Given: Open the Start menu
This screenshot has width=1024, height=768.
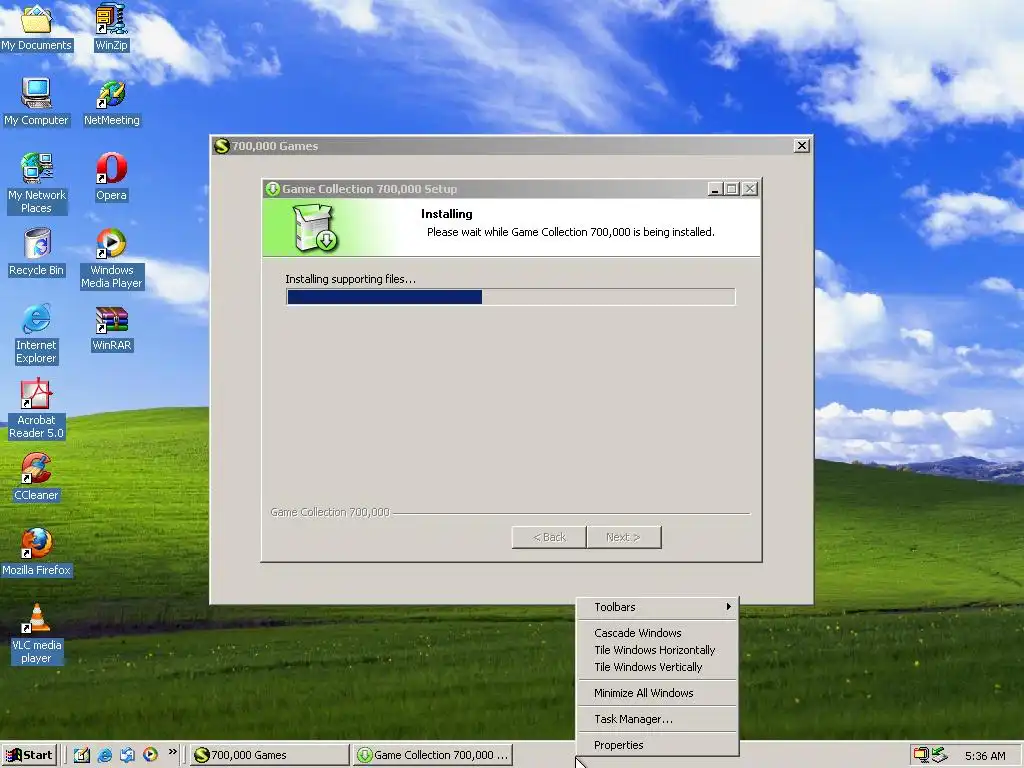Looking at the screenshot, I should tap(30, 755).
